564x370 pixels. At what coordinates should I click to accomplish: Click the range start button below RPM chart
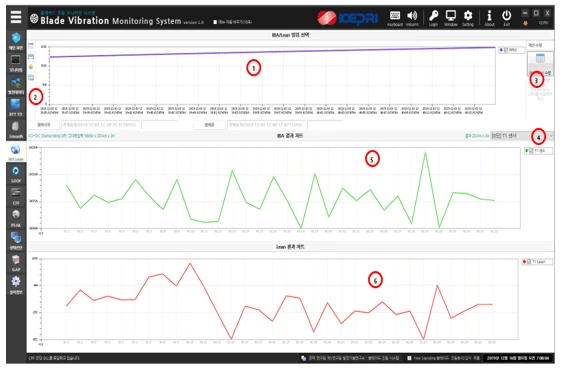click(44, 125)
